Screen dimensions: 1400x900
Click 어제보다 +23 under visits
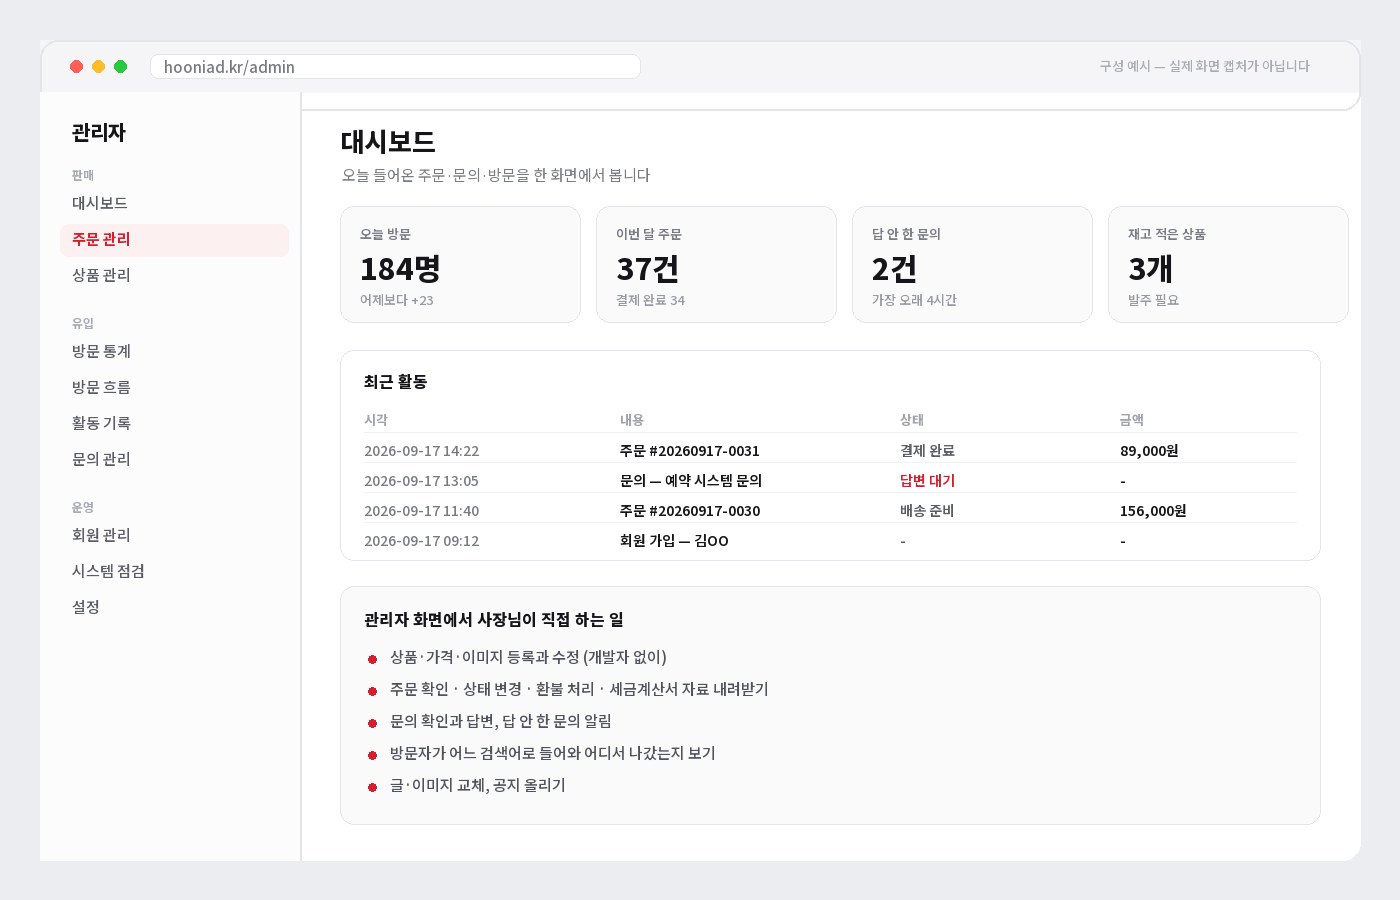(397, 300)
